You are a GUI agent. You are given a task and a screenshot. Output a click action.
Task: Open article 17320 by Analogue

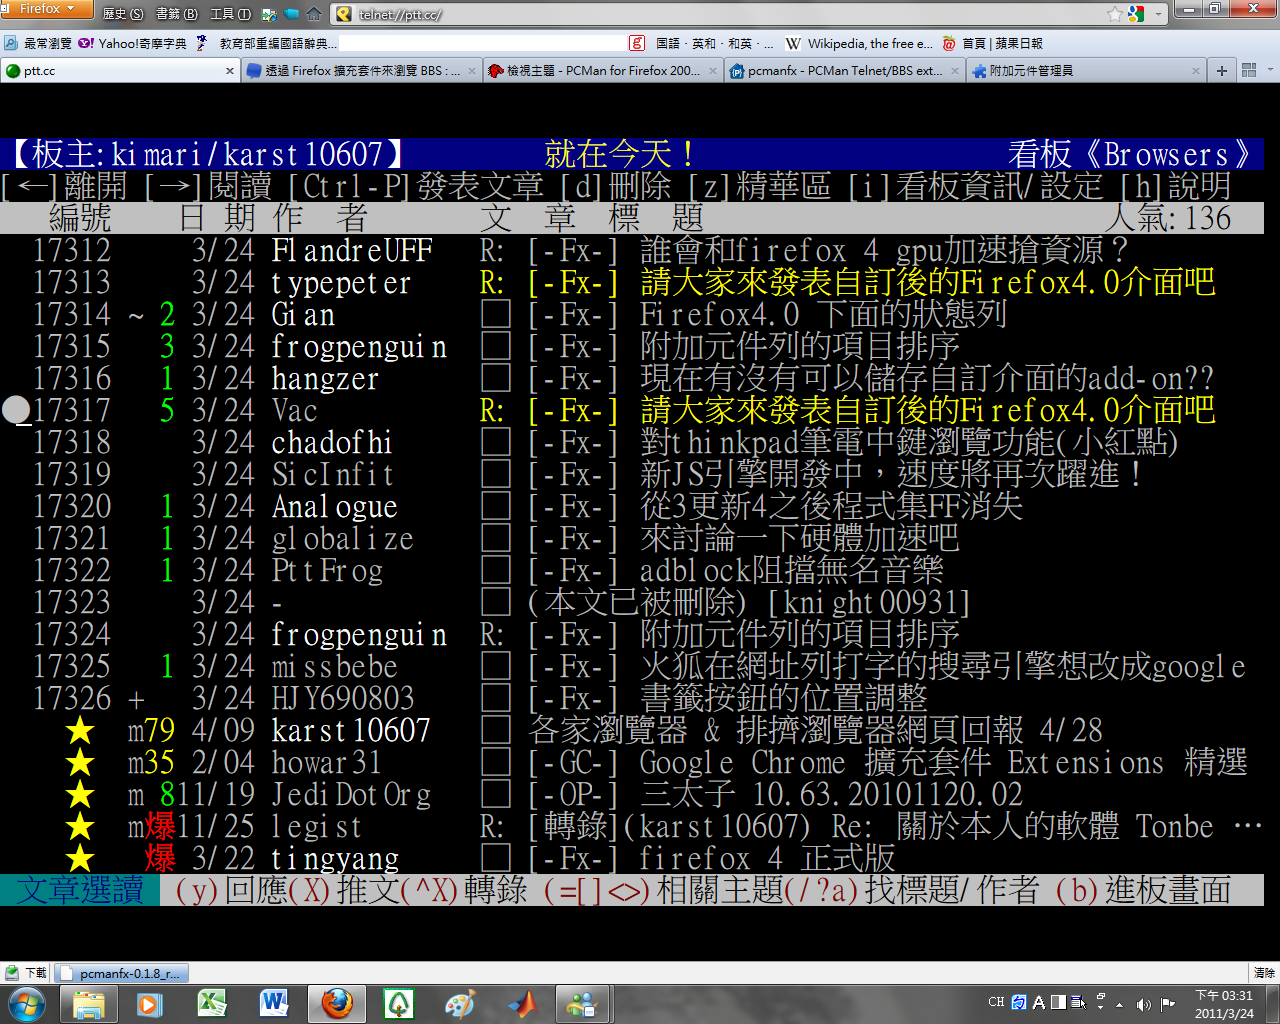click(632, 506)
